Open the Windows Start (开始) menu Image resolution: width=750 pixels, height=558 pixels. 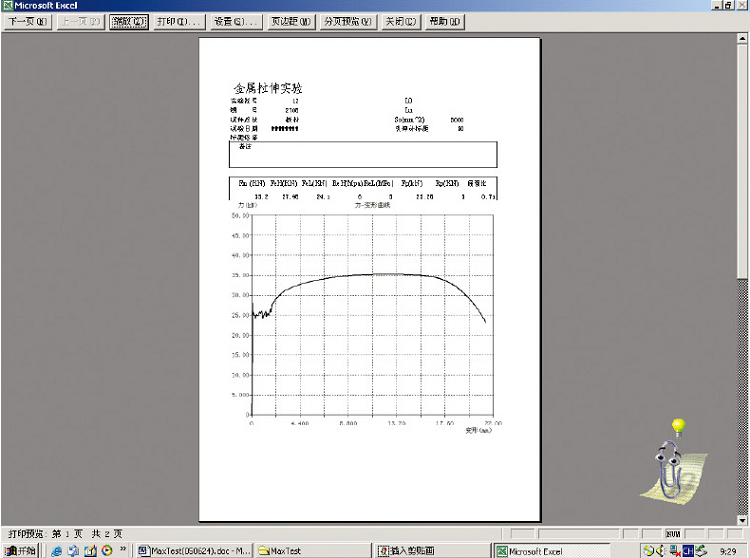20,551
